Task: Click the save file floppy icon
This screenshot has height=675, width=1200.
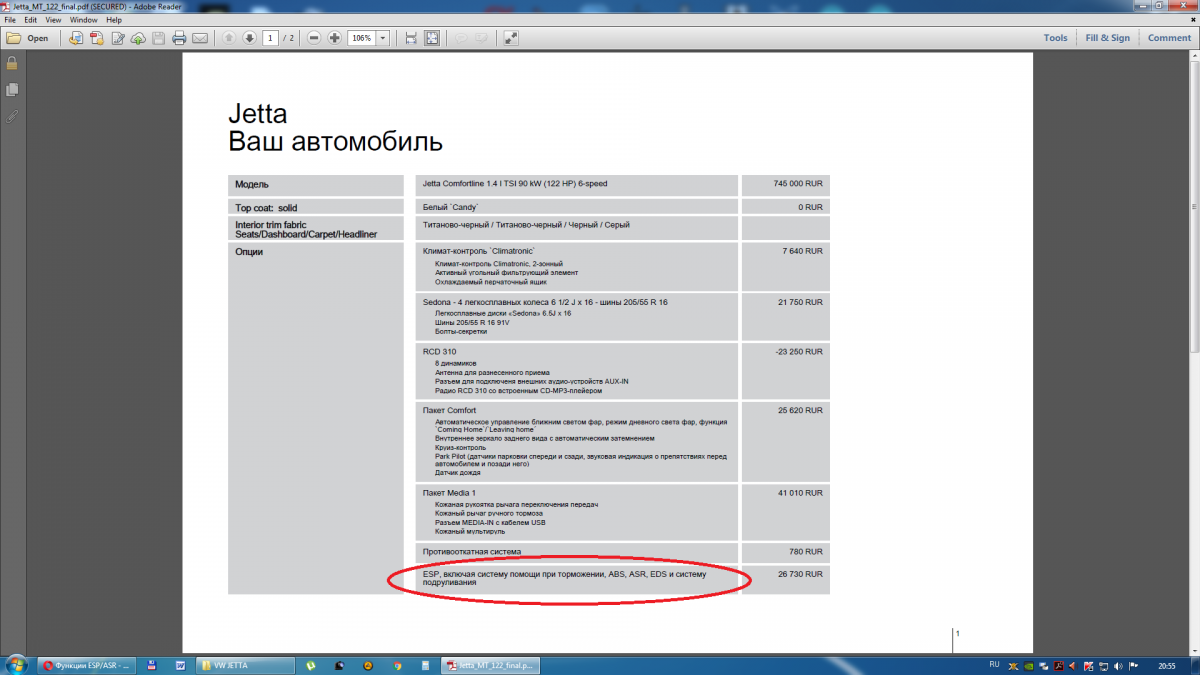Action: pos(158,38)
